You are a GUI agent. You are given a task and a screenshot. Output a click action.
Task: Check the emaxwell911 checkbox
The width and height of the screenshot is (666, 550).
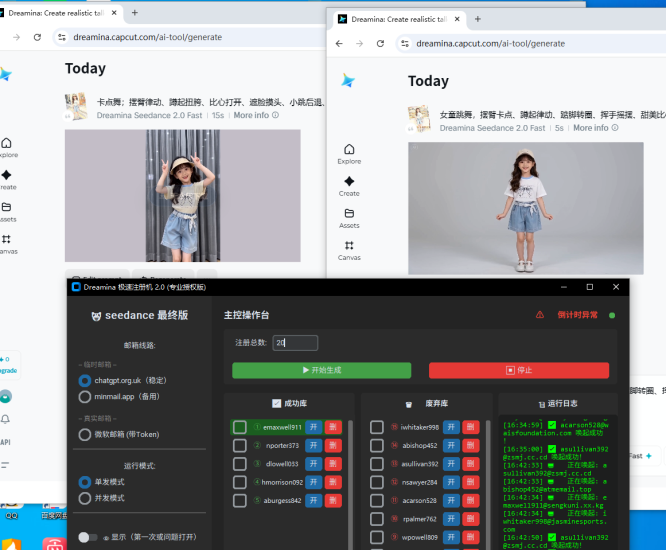240,427
